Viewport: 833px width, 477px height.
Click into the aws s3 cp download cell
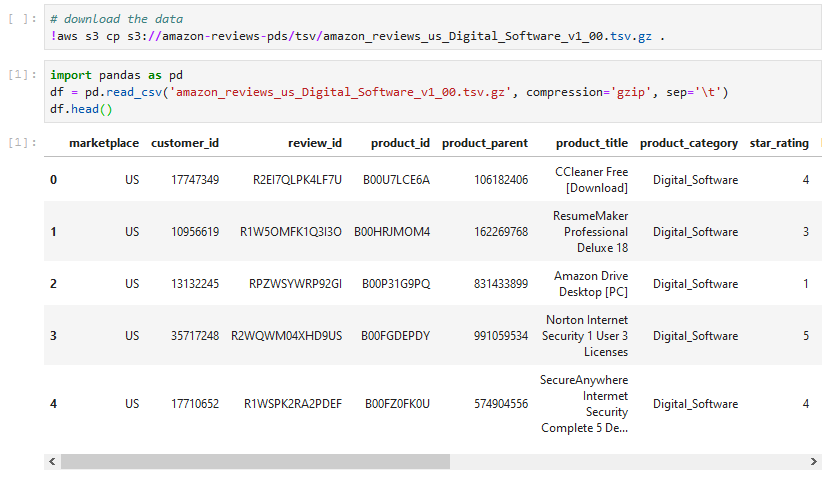[400, 28]
